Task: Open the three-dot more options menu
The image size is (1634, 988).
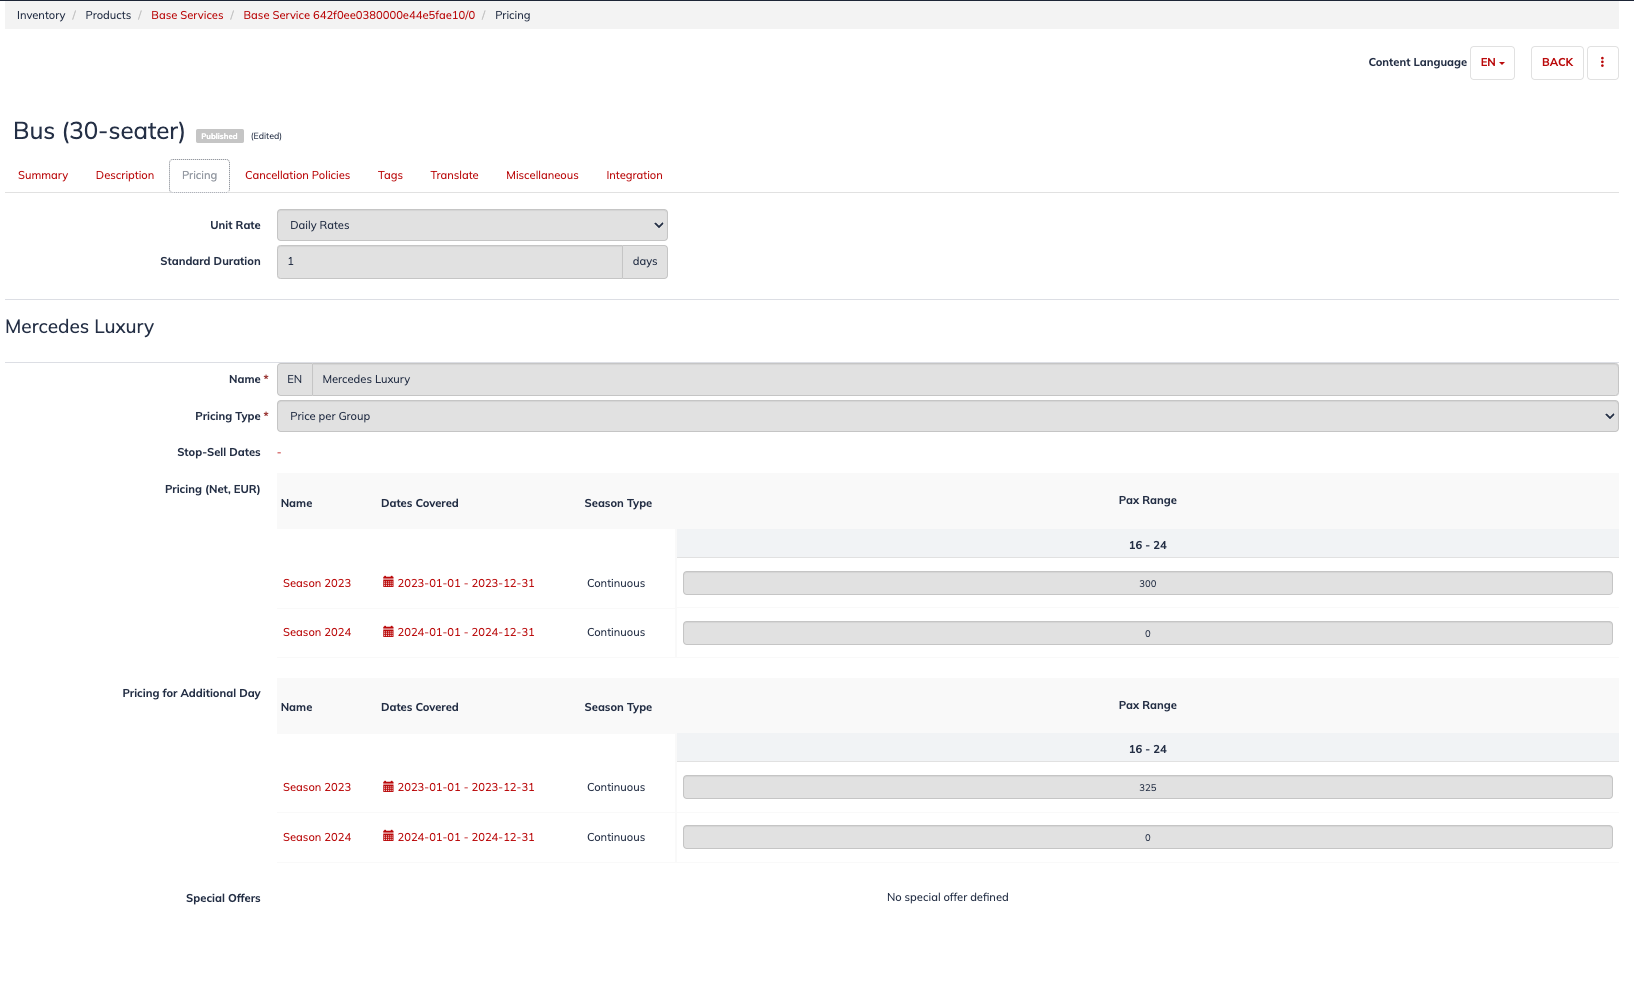Action: coord(1602,62)
